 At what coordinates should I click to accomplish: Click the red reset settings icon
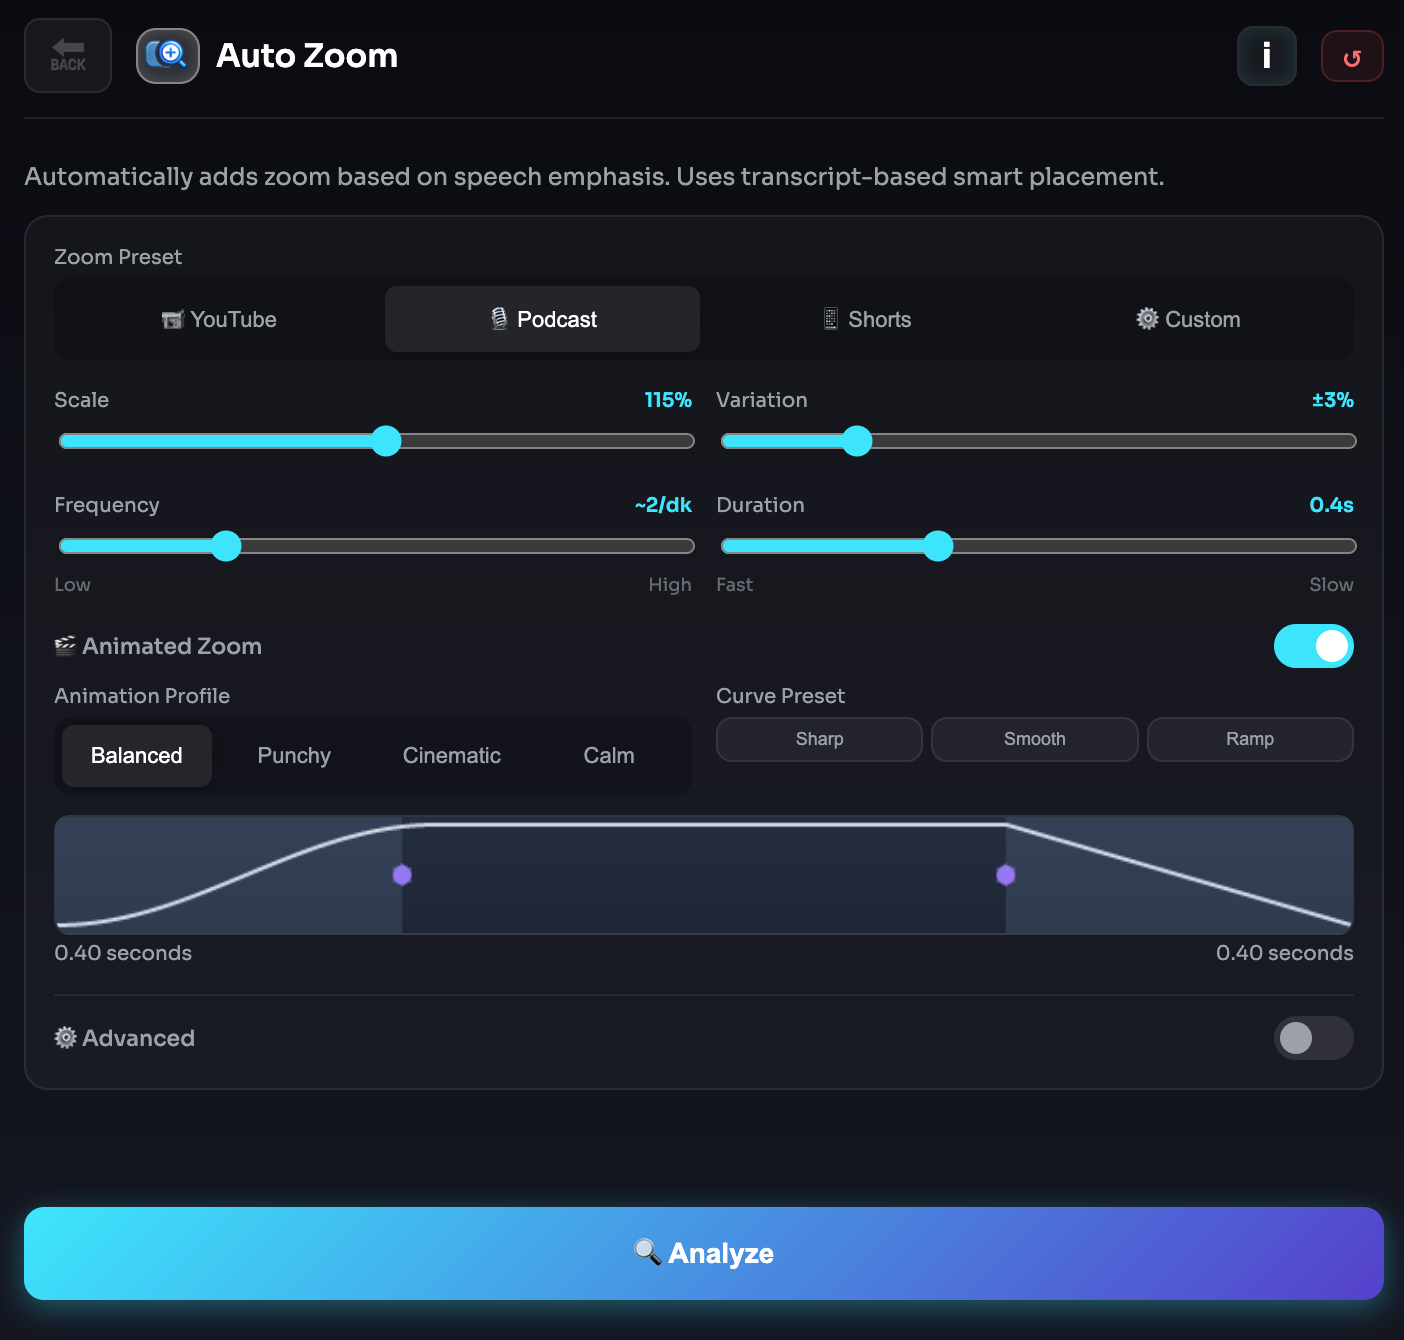pyautogui.click(x=1352, y=57)
